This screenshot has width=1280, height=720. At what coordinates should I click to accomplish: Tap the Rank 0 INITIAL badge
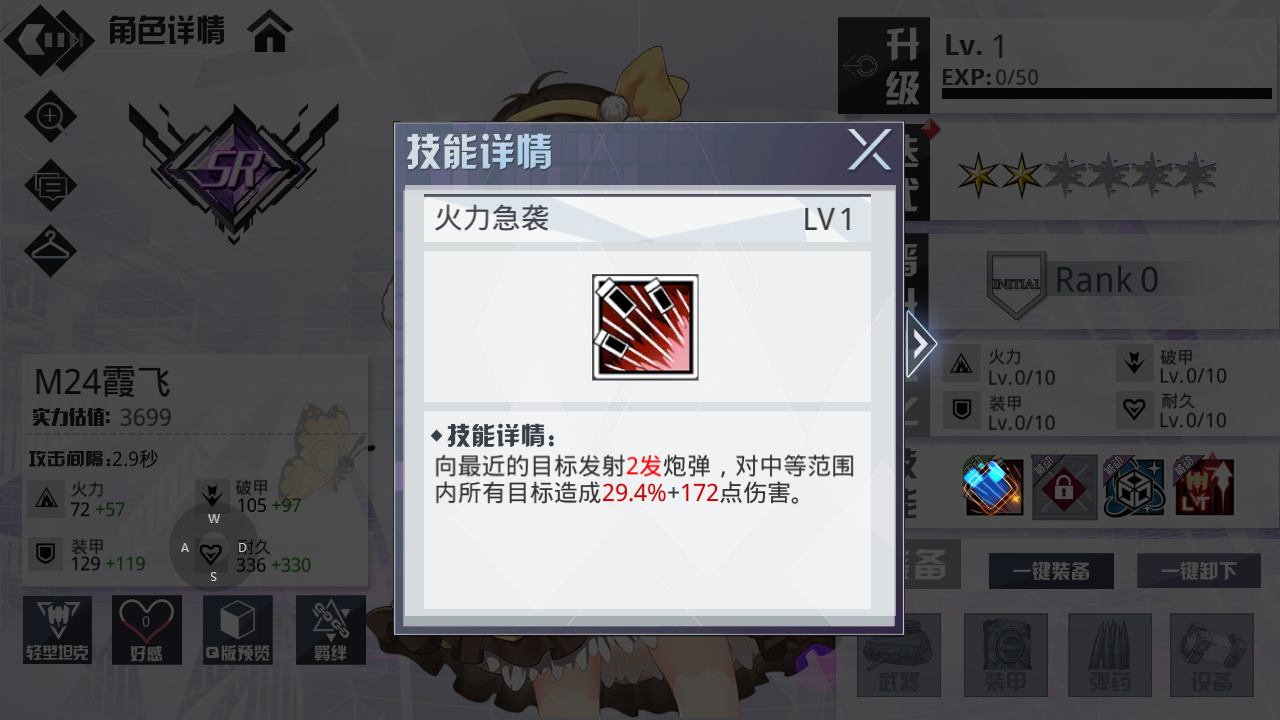(1016, 285)
